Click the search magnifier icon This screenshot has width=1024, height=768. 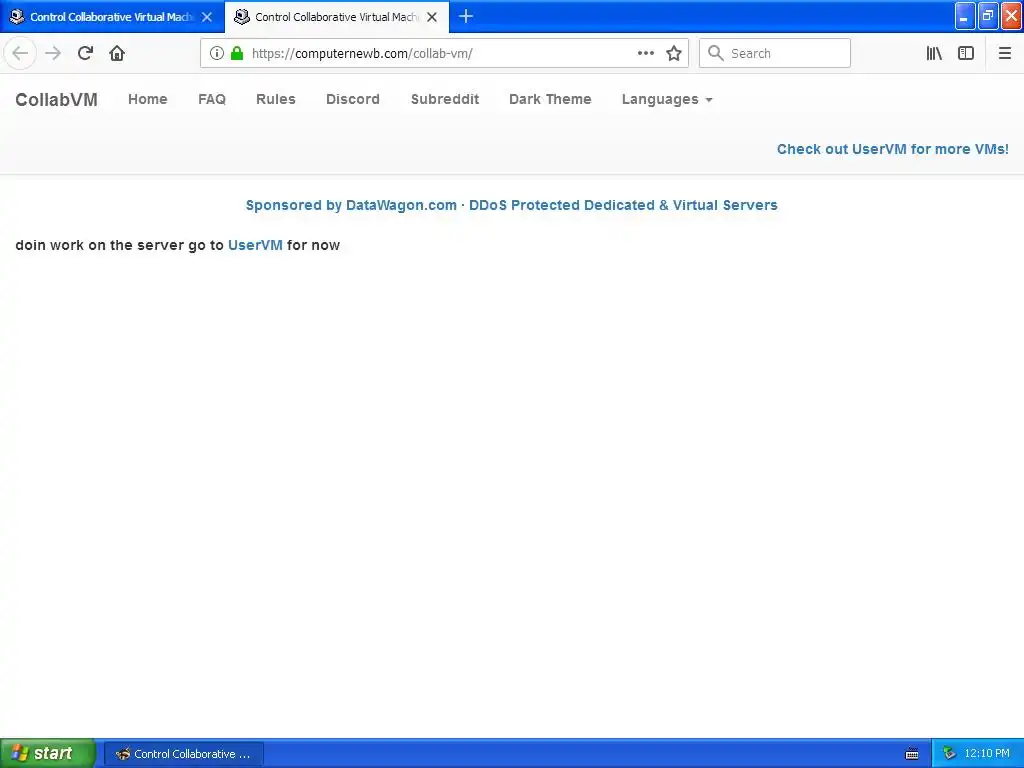(x=716, y=53)
